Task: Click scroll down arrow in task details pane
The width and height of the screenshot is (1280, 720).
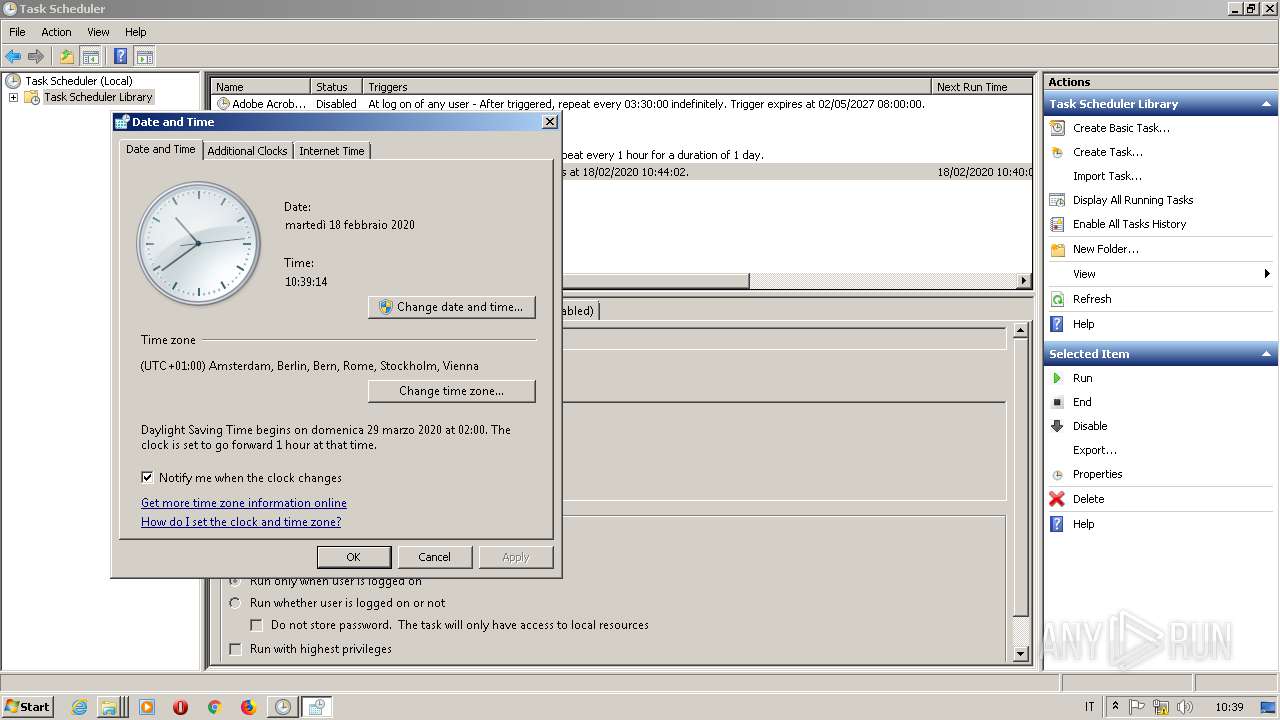Action: click(x=1020, y=654)
